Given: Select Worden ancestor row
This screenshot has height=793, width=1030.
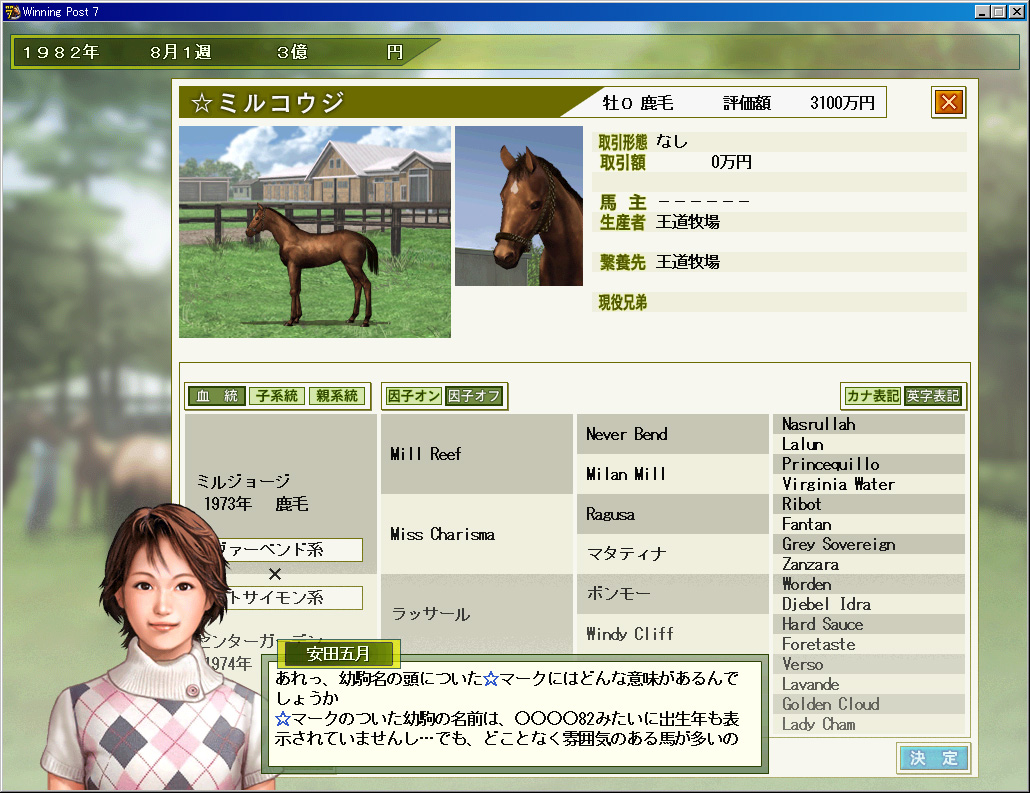Looking at the screenshot, I should click(869, 584).
